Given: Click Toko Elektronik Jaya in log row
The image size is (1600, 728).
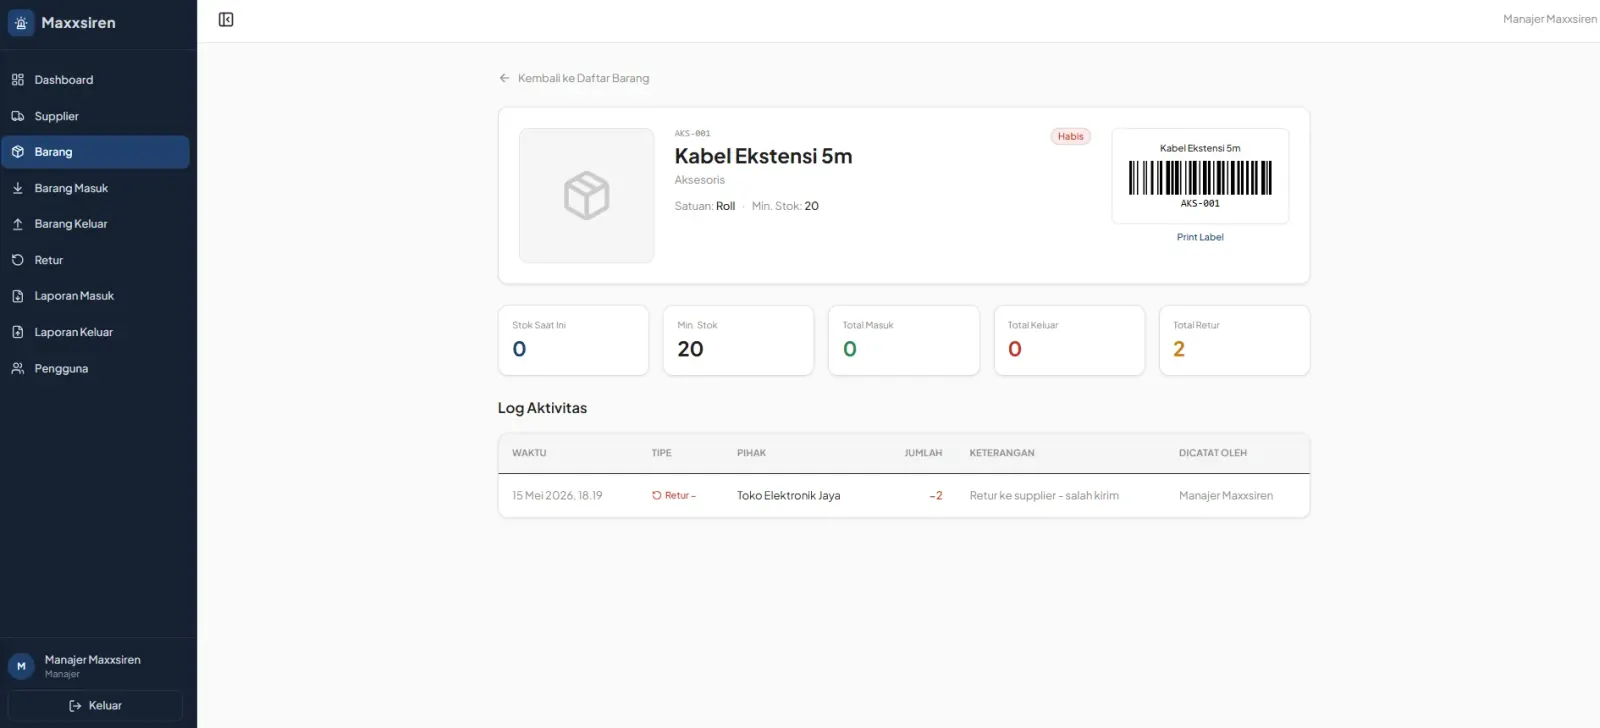Looking at the screenshot, I should [x=788, y=496].
